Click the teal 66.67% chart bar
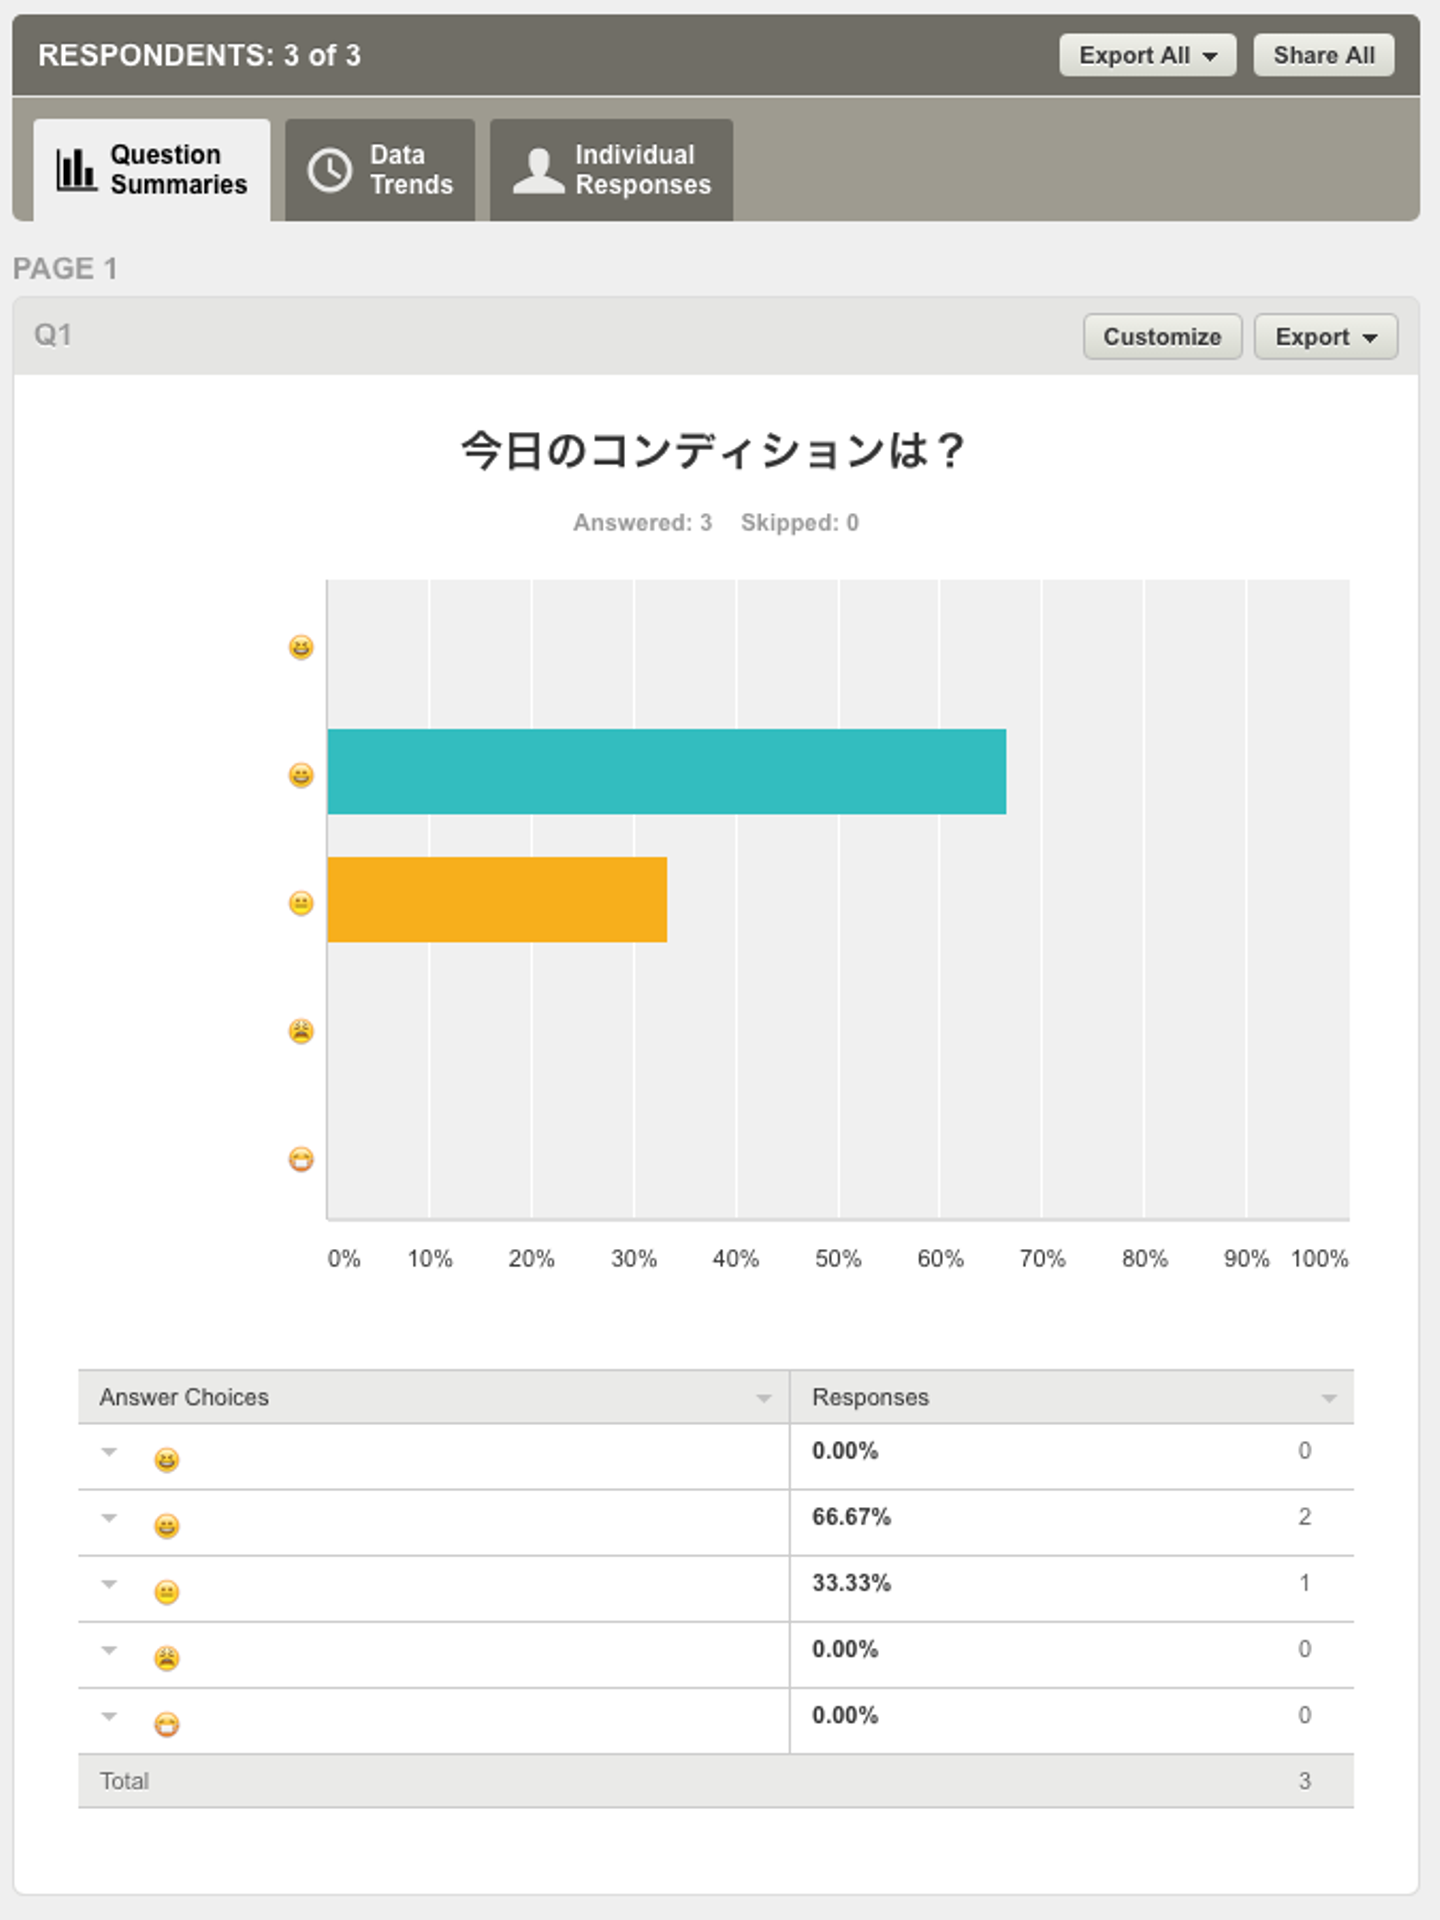Screen dimensions: 1440x1920 point(666,772)
